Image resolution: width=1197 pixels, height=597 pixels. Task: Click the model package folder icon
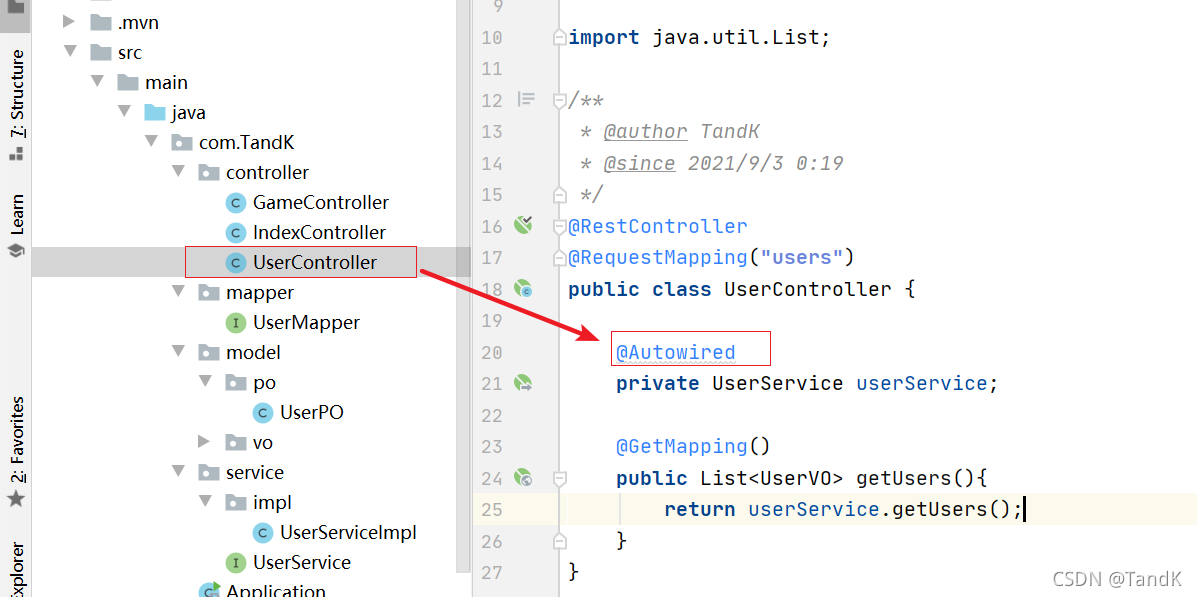click(x=208, y=353)
